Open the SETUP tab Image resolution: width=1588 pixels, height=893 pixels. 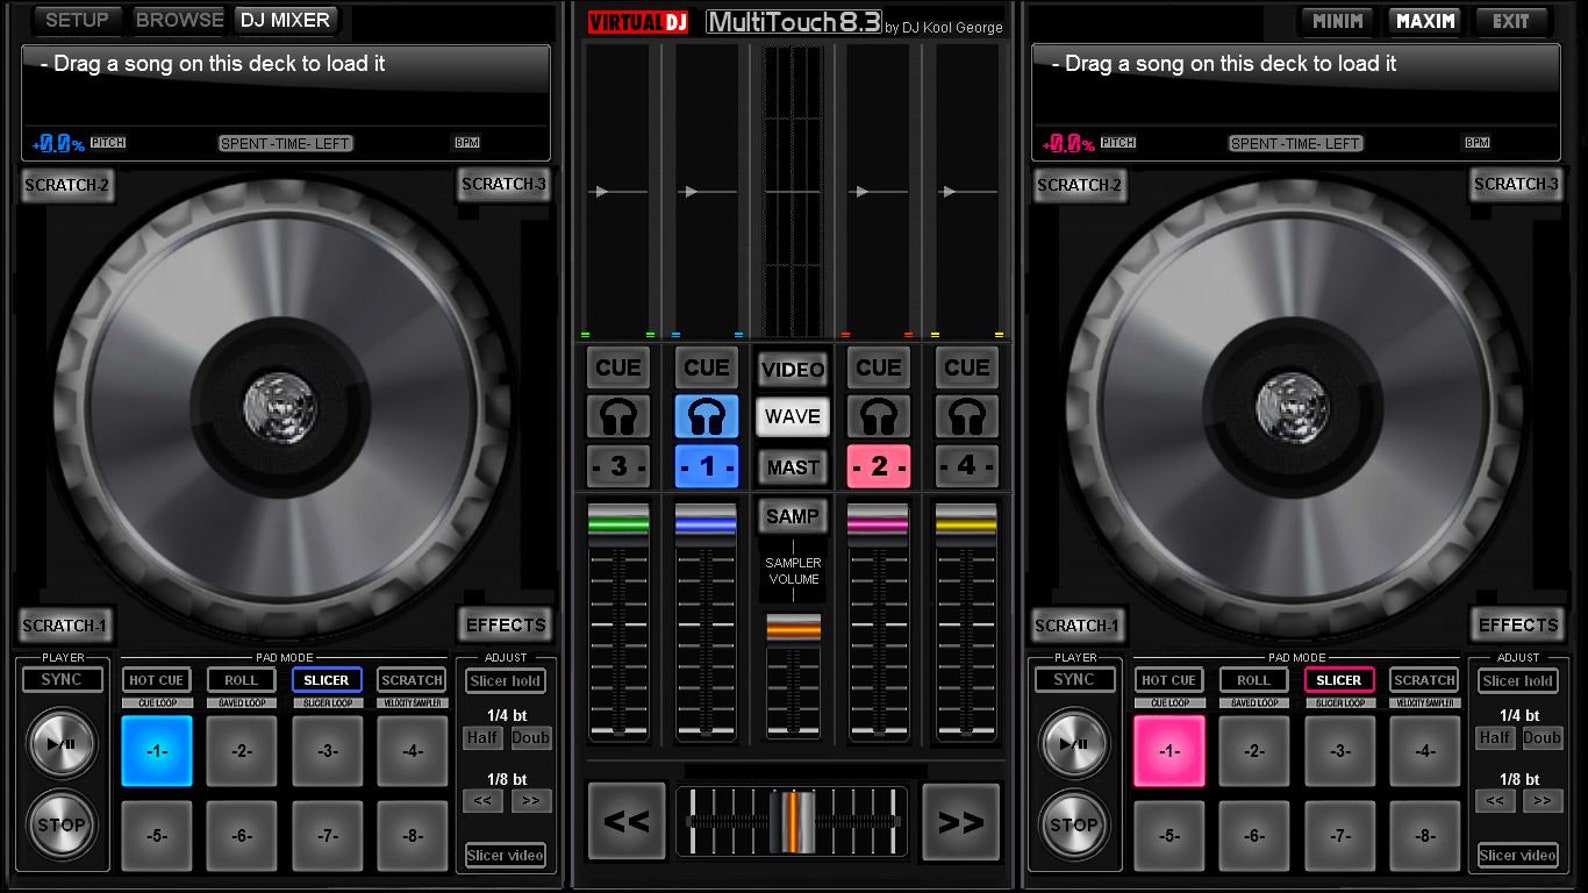tap(76, 20)
